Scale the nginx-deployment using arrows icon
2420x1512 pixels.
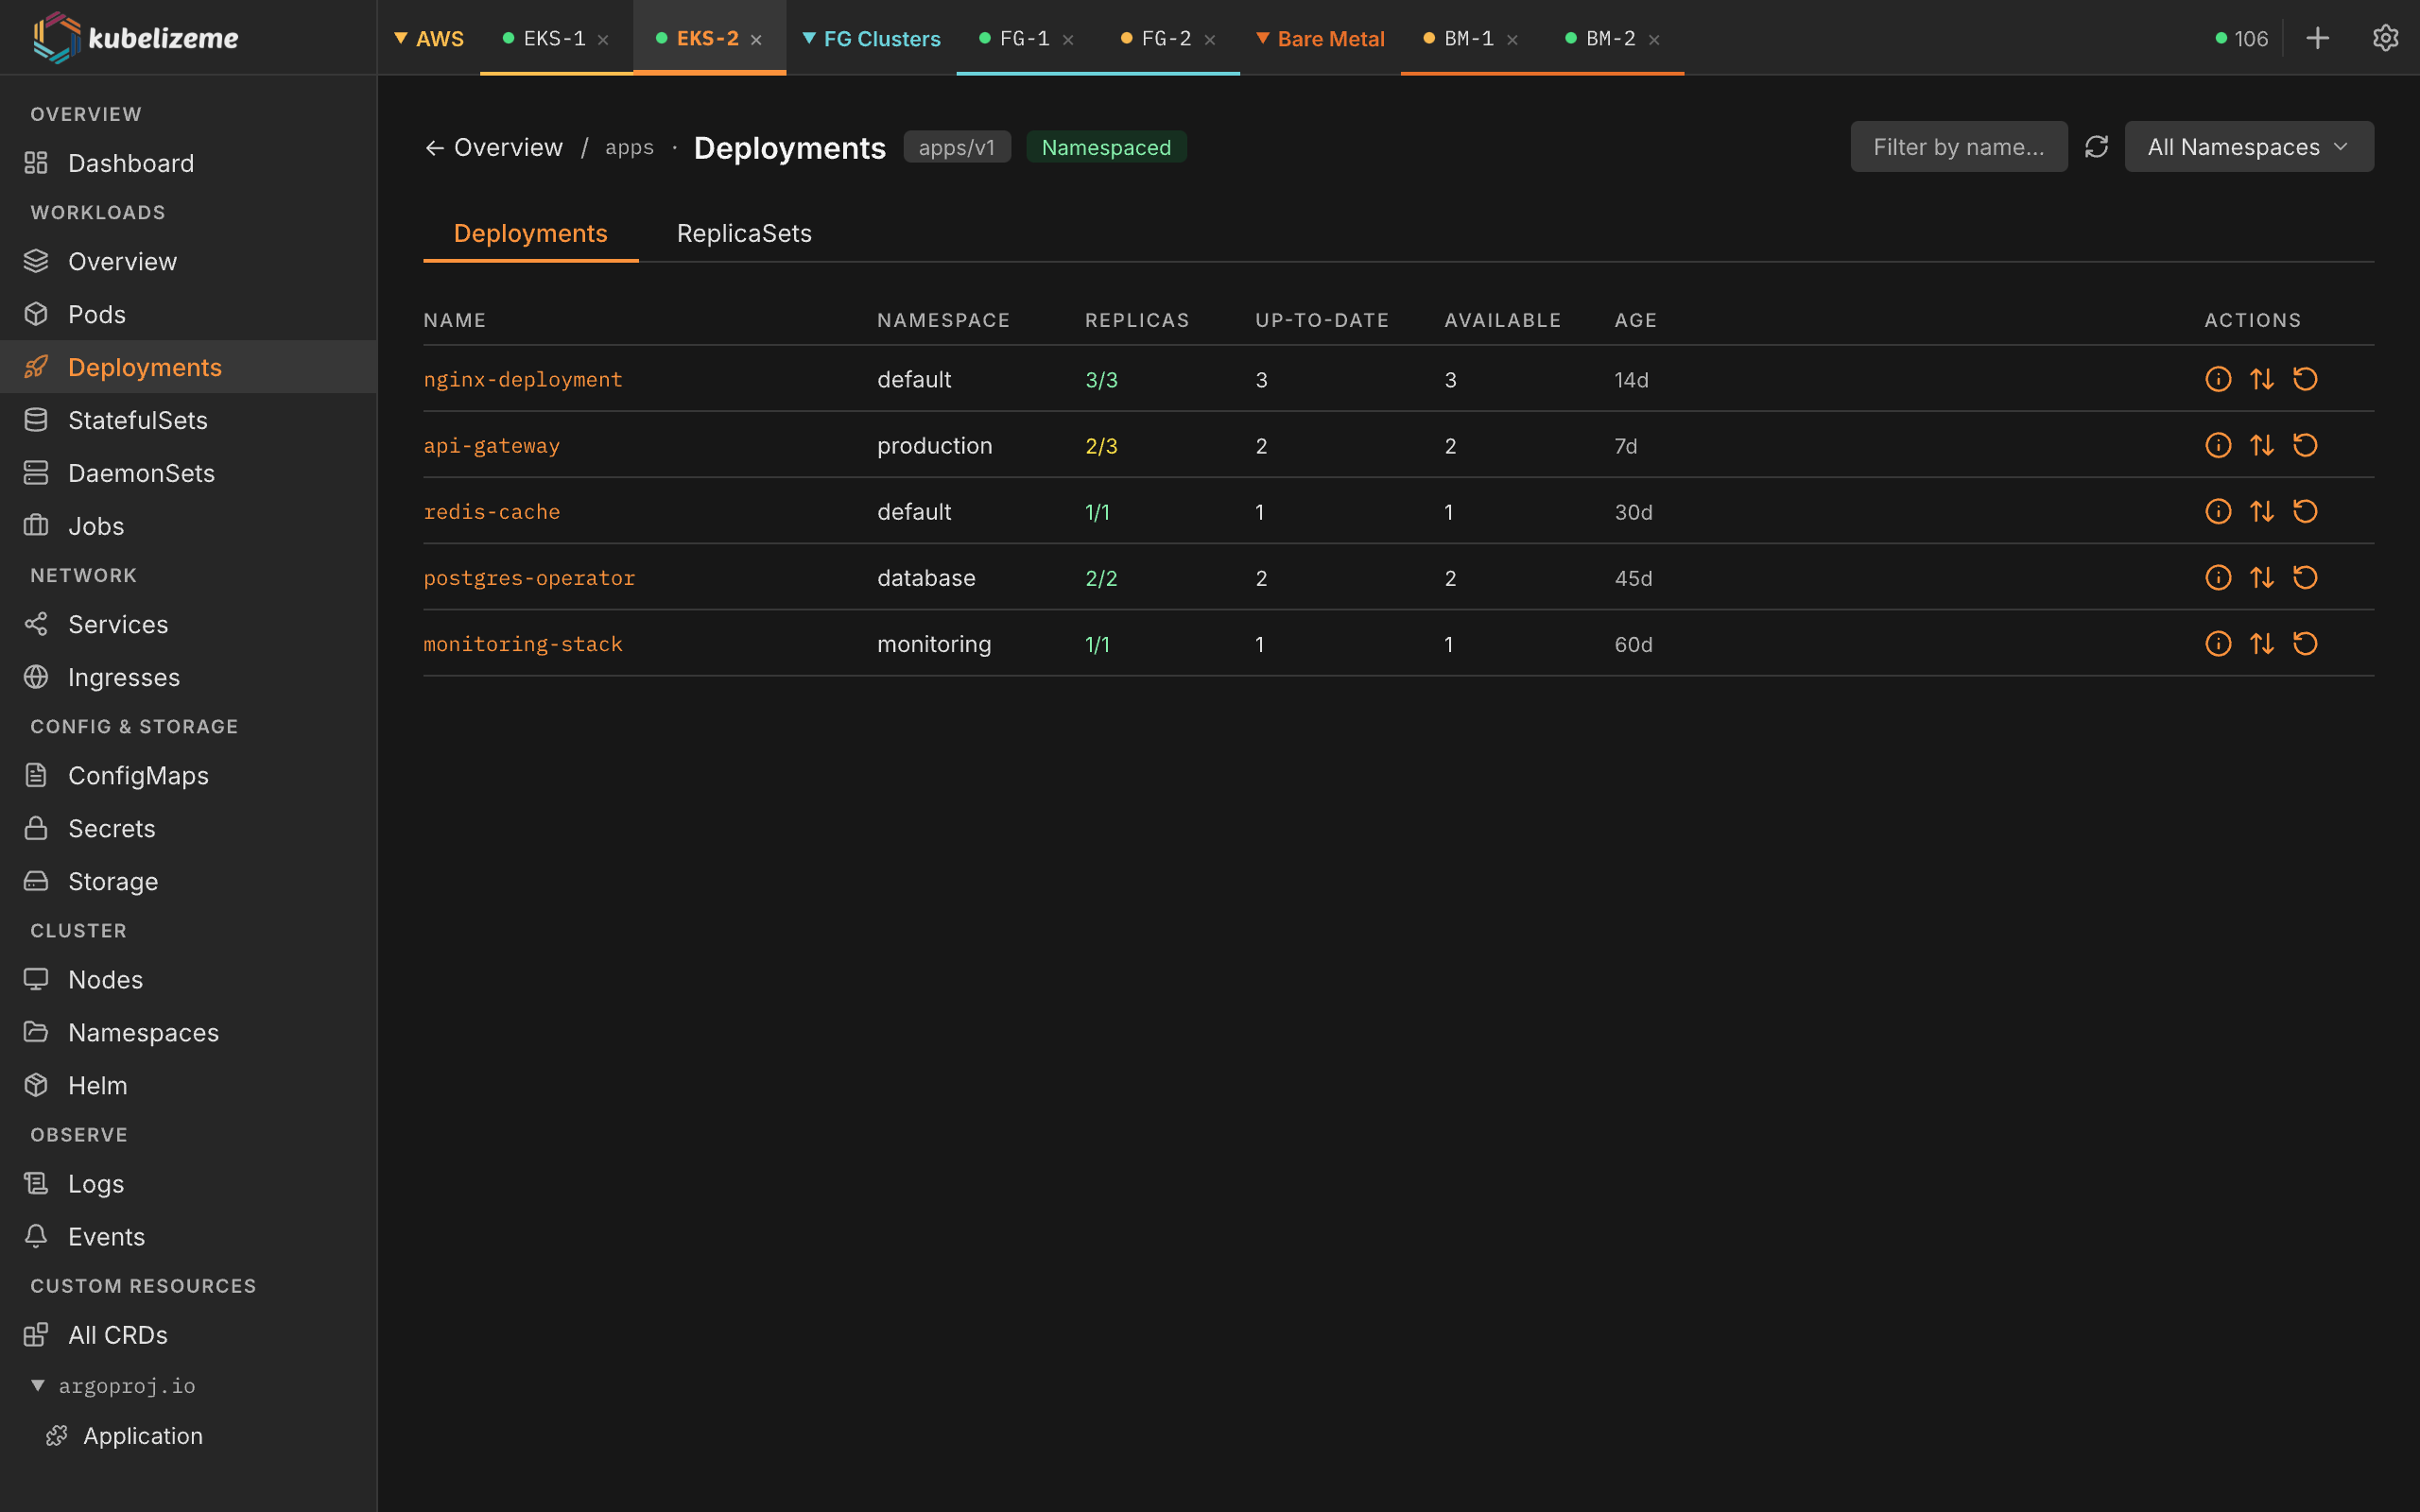tap(2262, 379)
